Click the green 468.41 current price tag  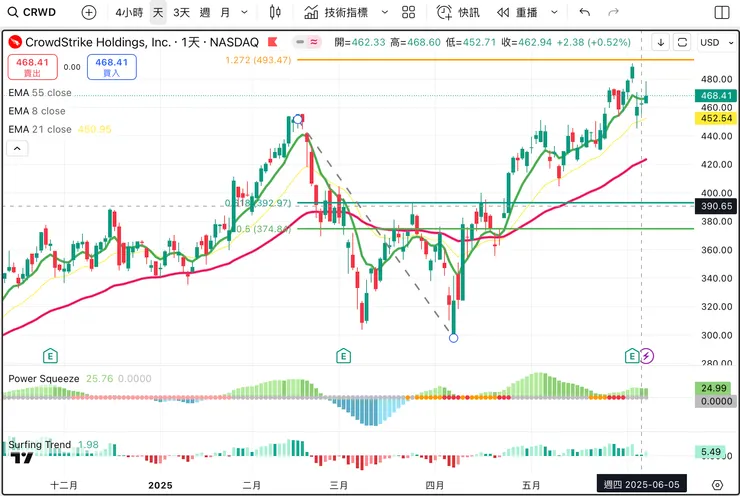[715, 96]
